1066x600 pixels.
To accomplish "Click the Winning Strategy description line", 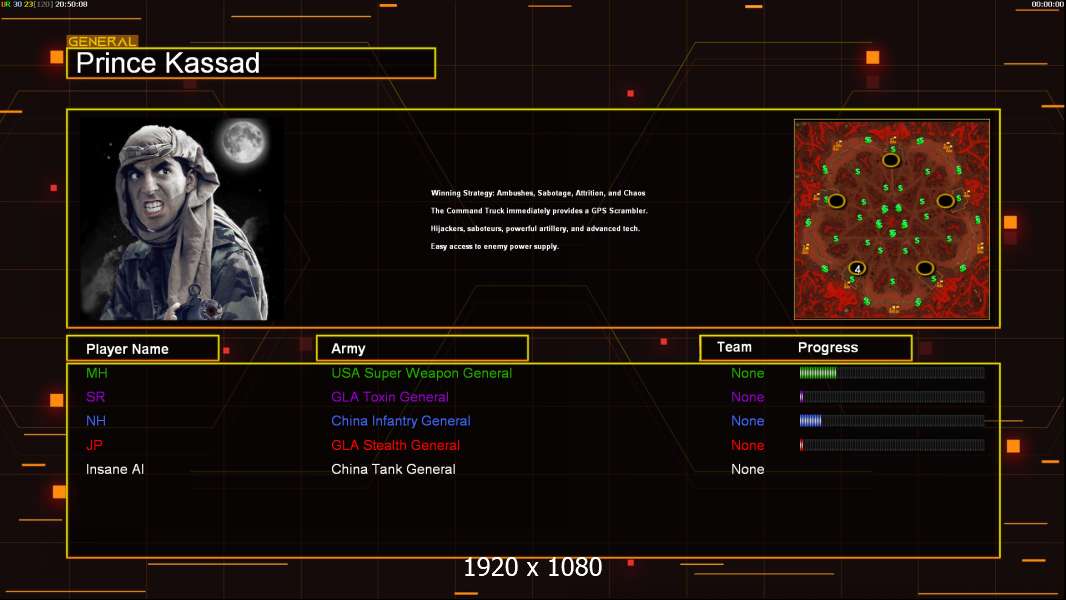I will (538, 193).
